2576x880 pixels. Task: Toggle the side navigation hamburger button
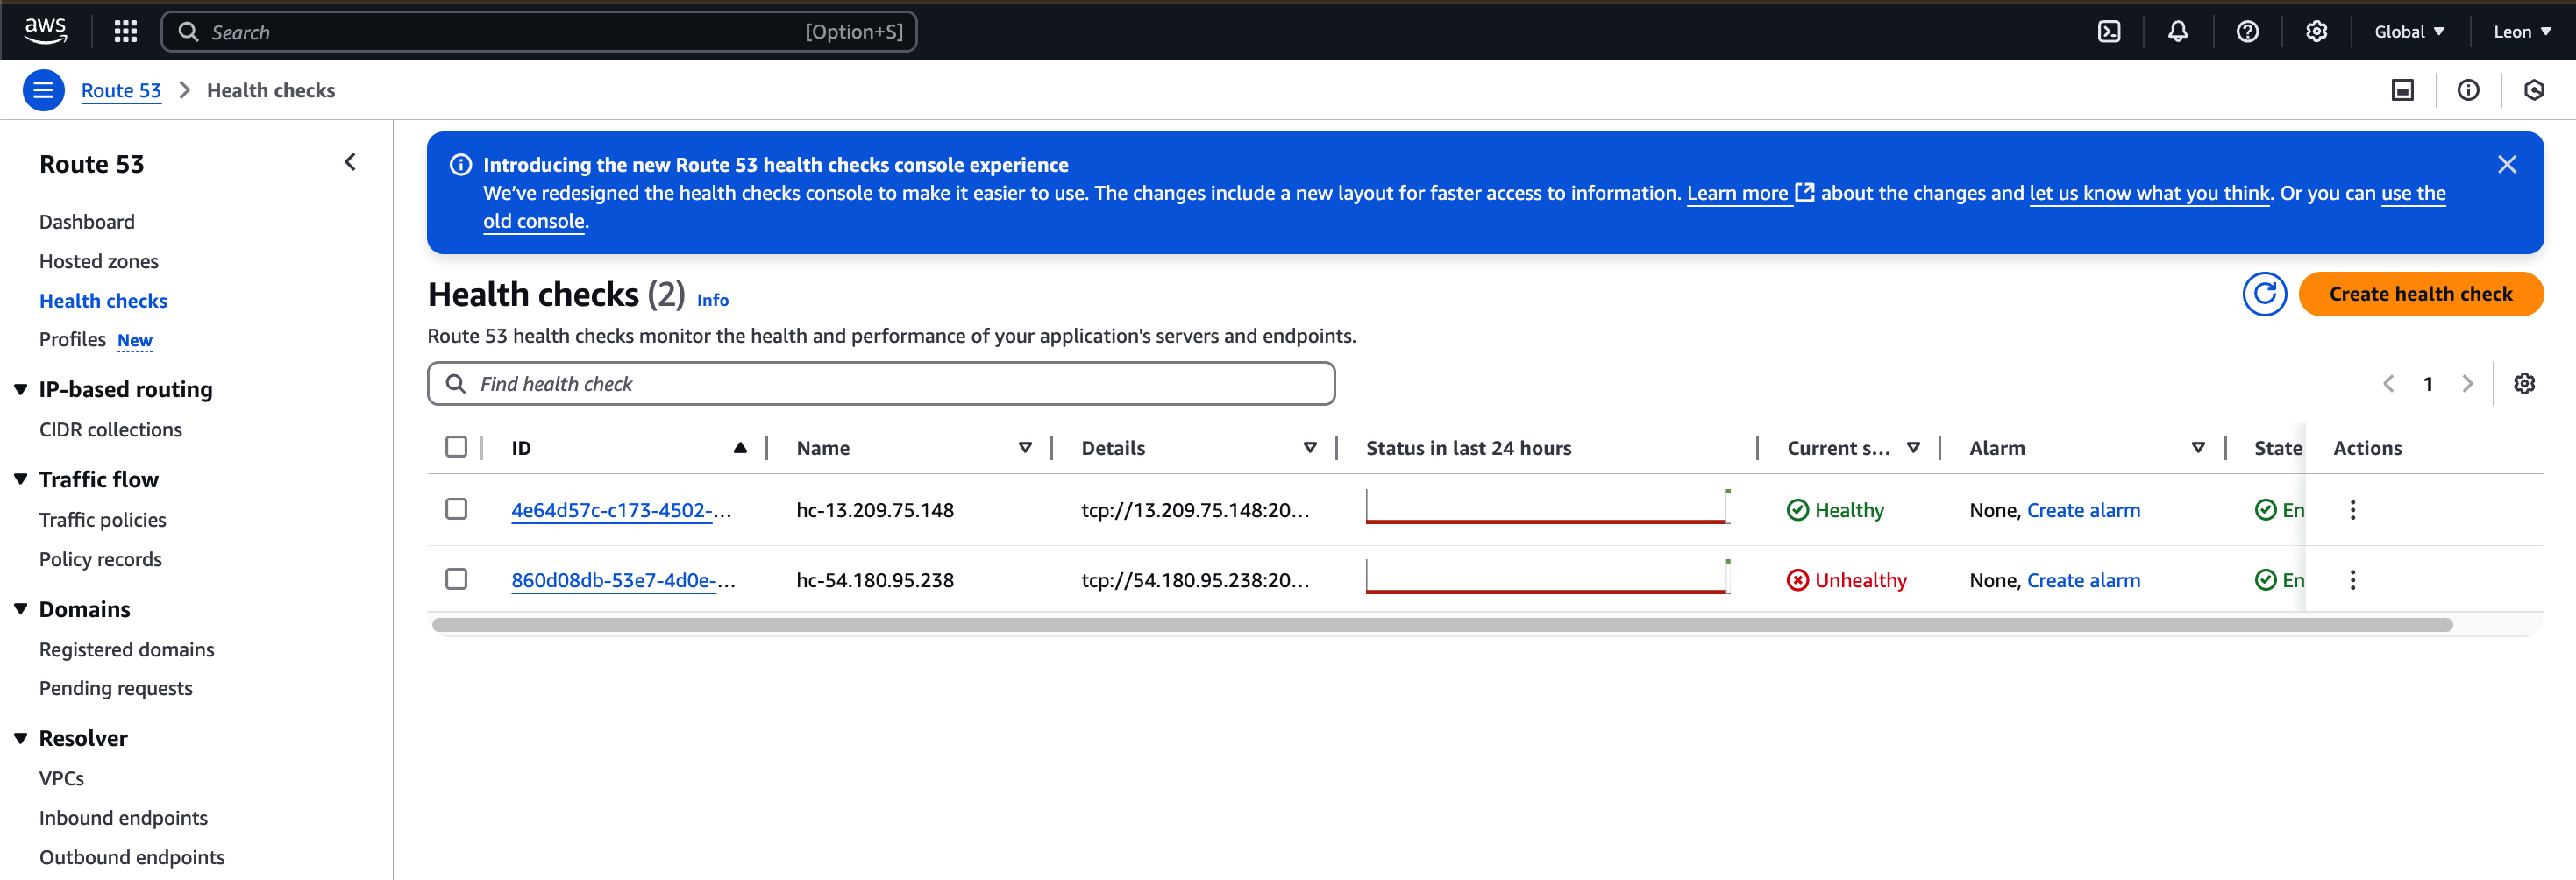tap(43, 90)
